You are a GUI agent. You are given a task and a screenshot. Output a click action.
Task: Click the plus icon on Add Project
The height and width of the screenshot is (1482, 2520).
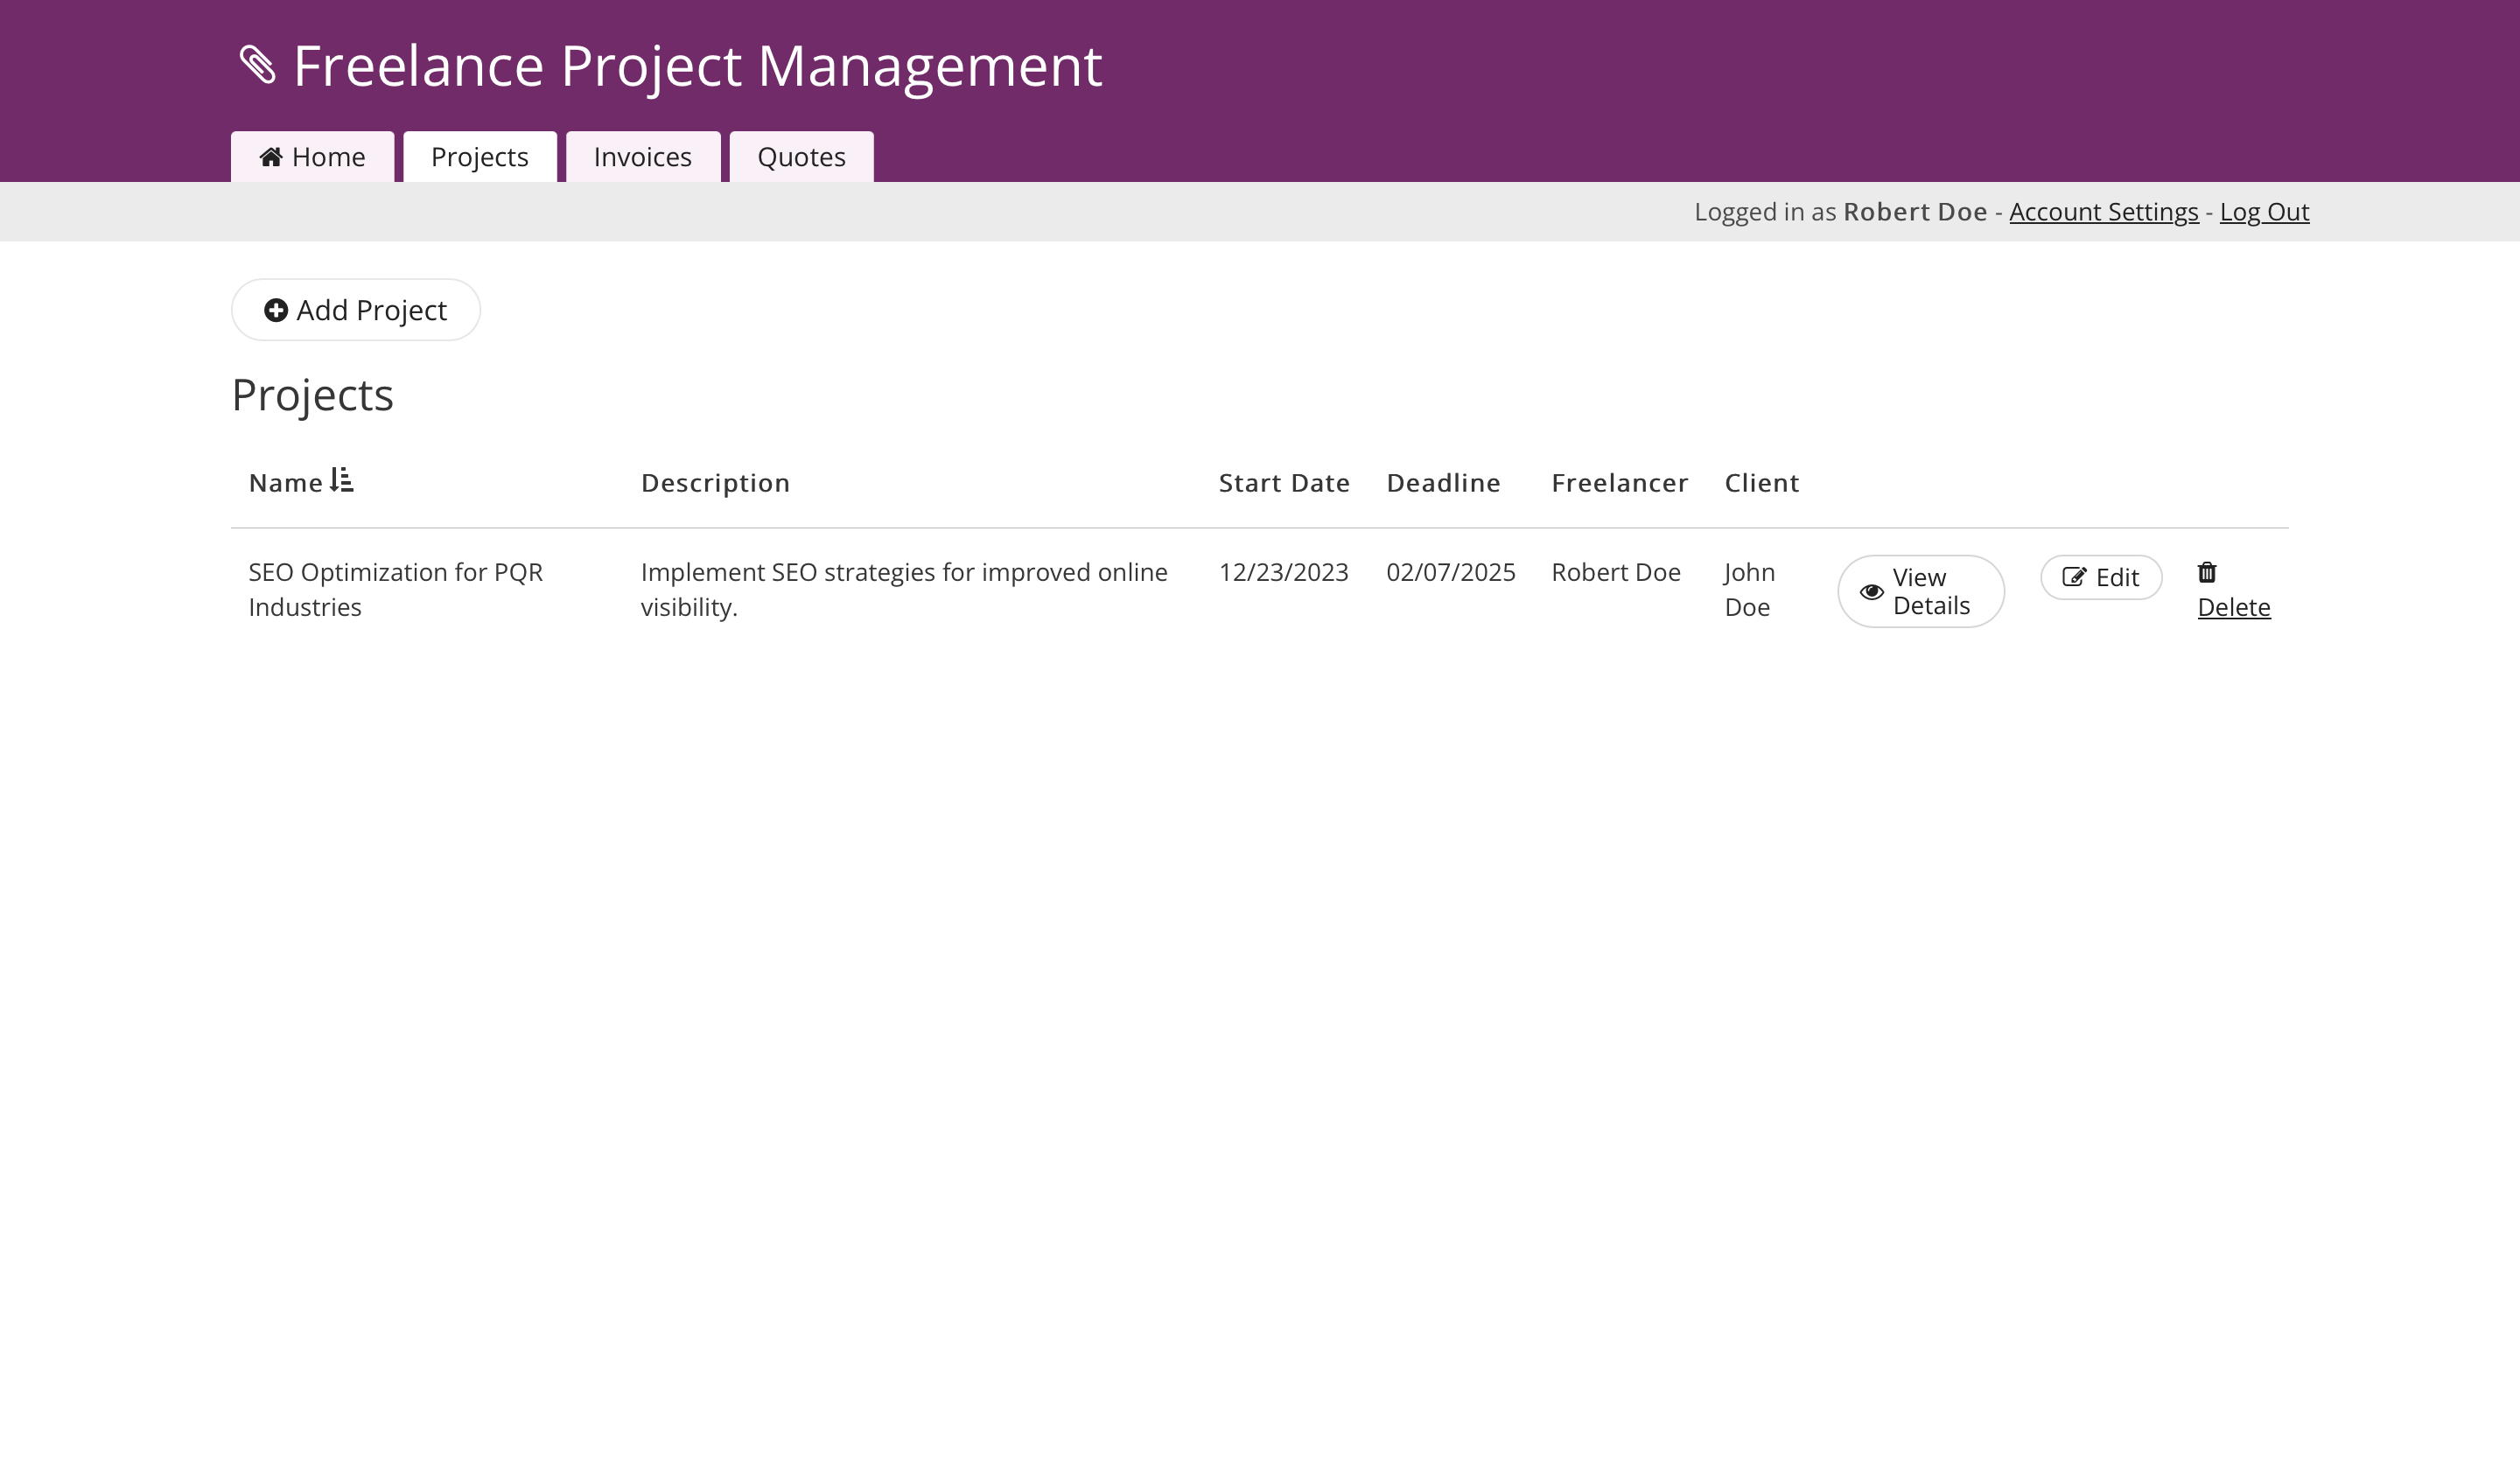pos(276,310)
